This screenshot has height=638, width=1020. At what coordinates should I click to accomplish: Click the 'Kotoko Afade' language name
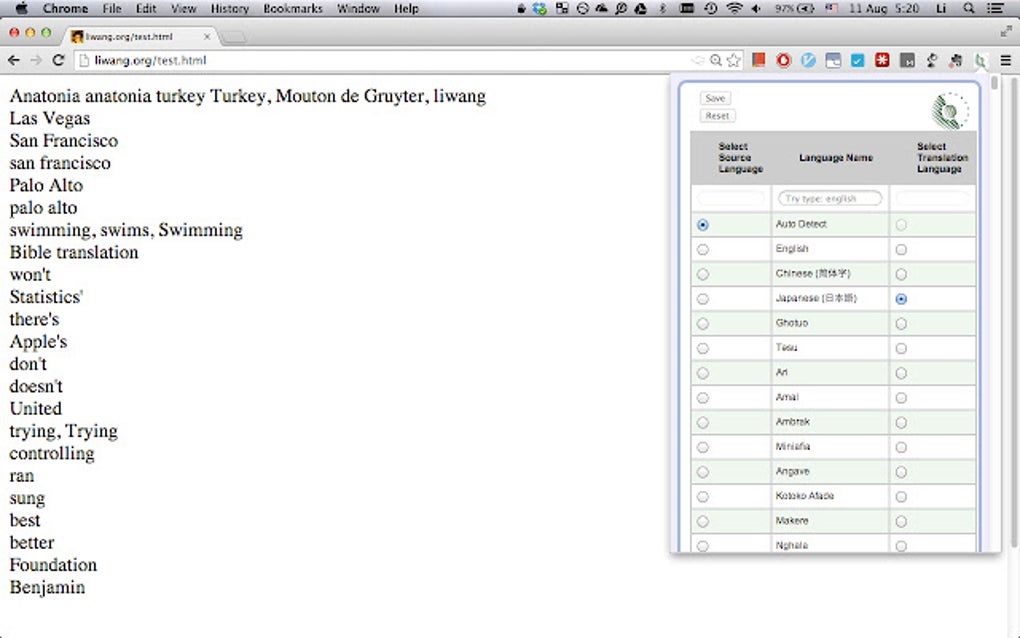tap(805, 496)
